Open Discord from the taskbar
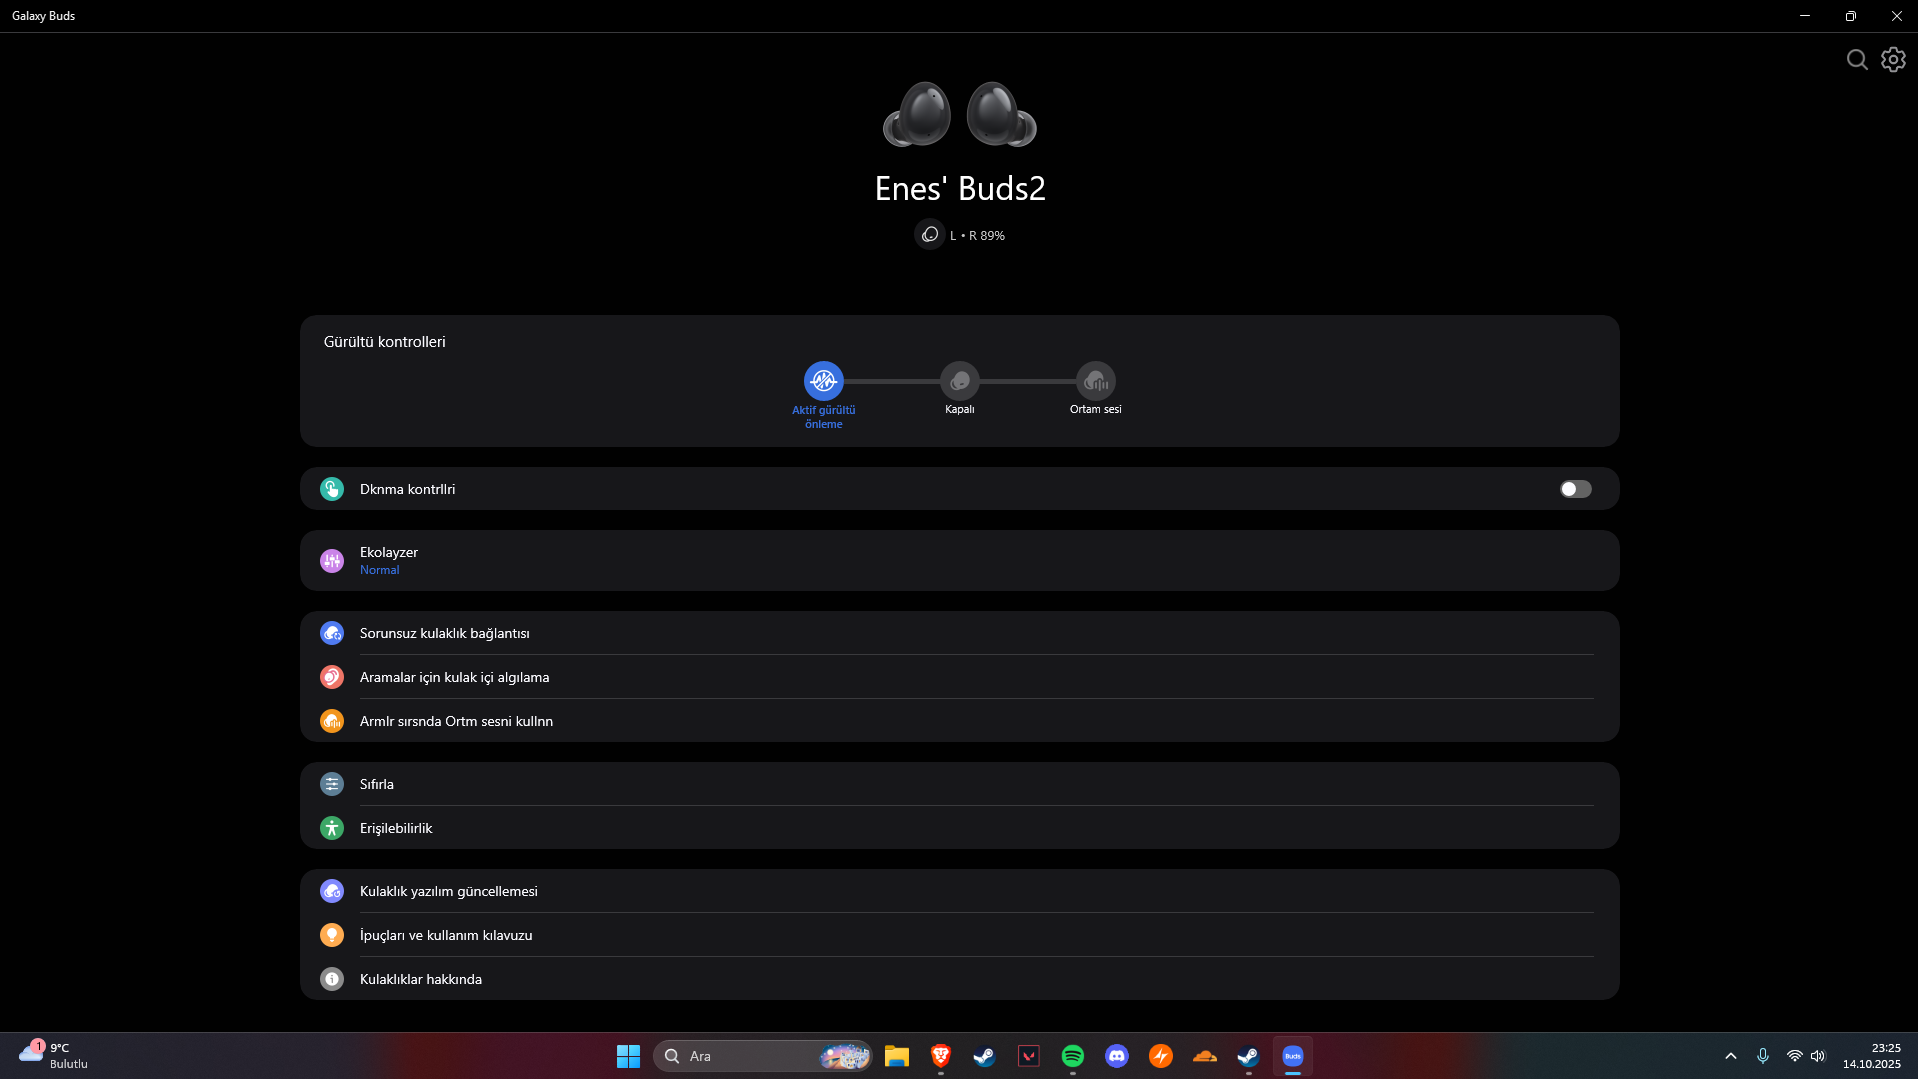Screen dimensions: 1918x1079 tap(1116, 1056)
